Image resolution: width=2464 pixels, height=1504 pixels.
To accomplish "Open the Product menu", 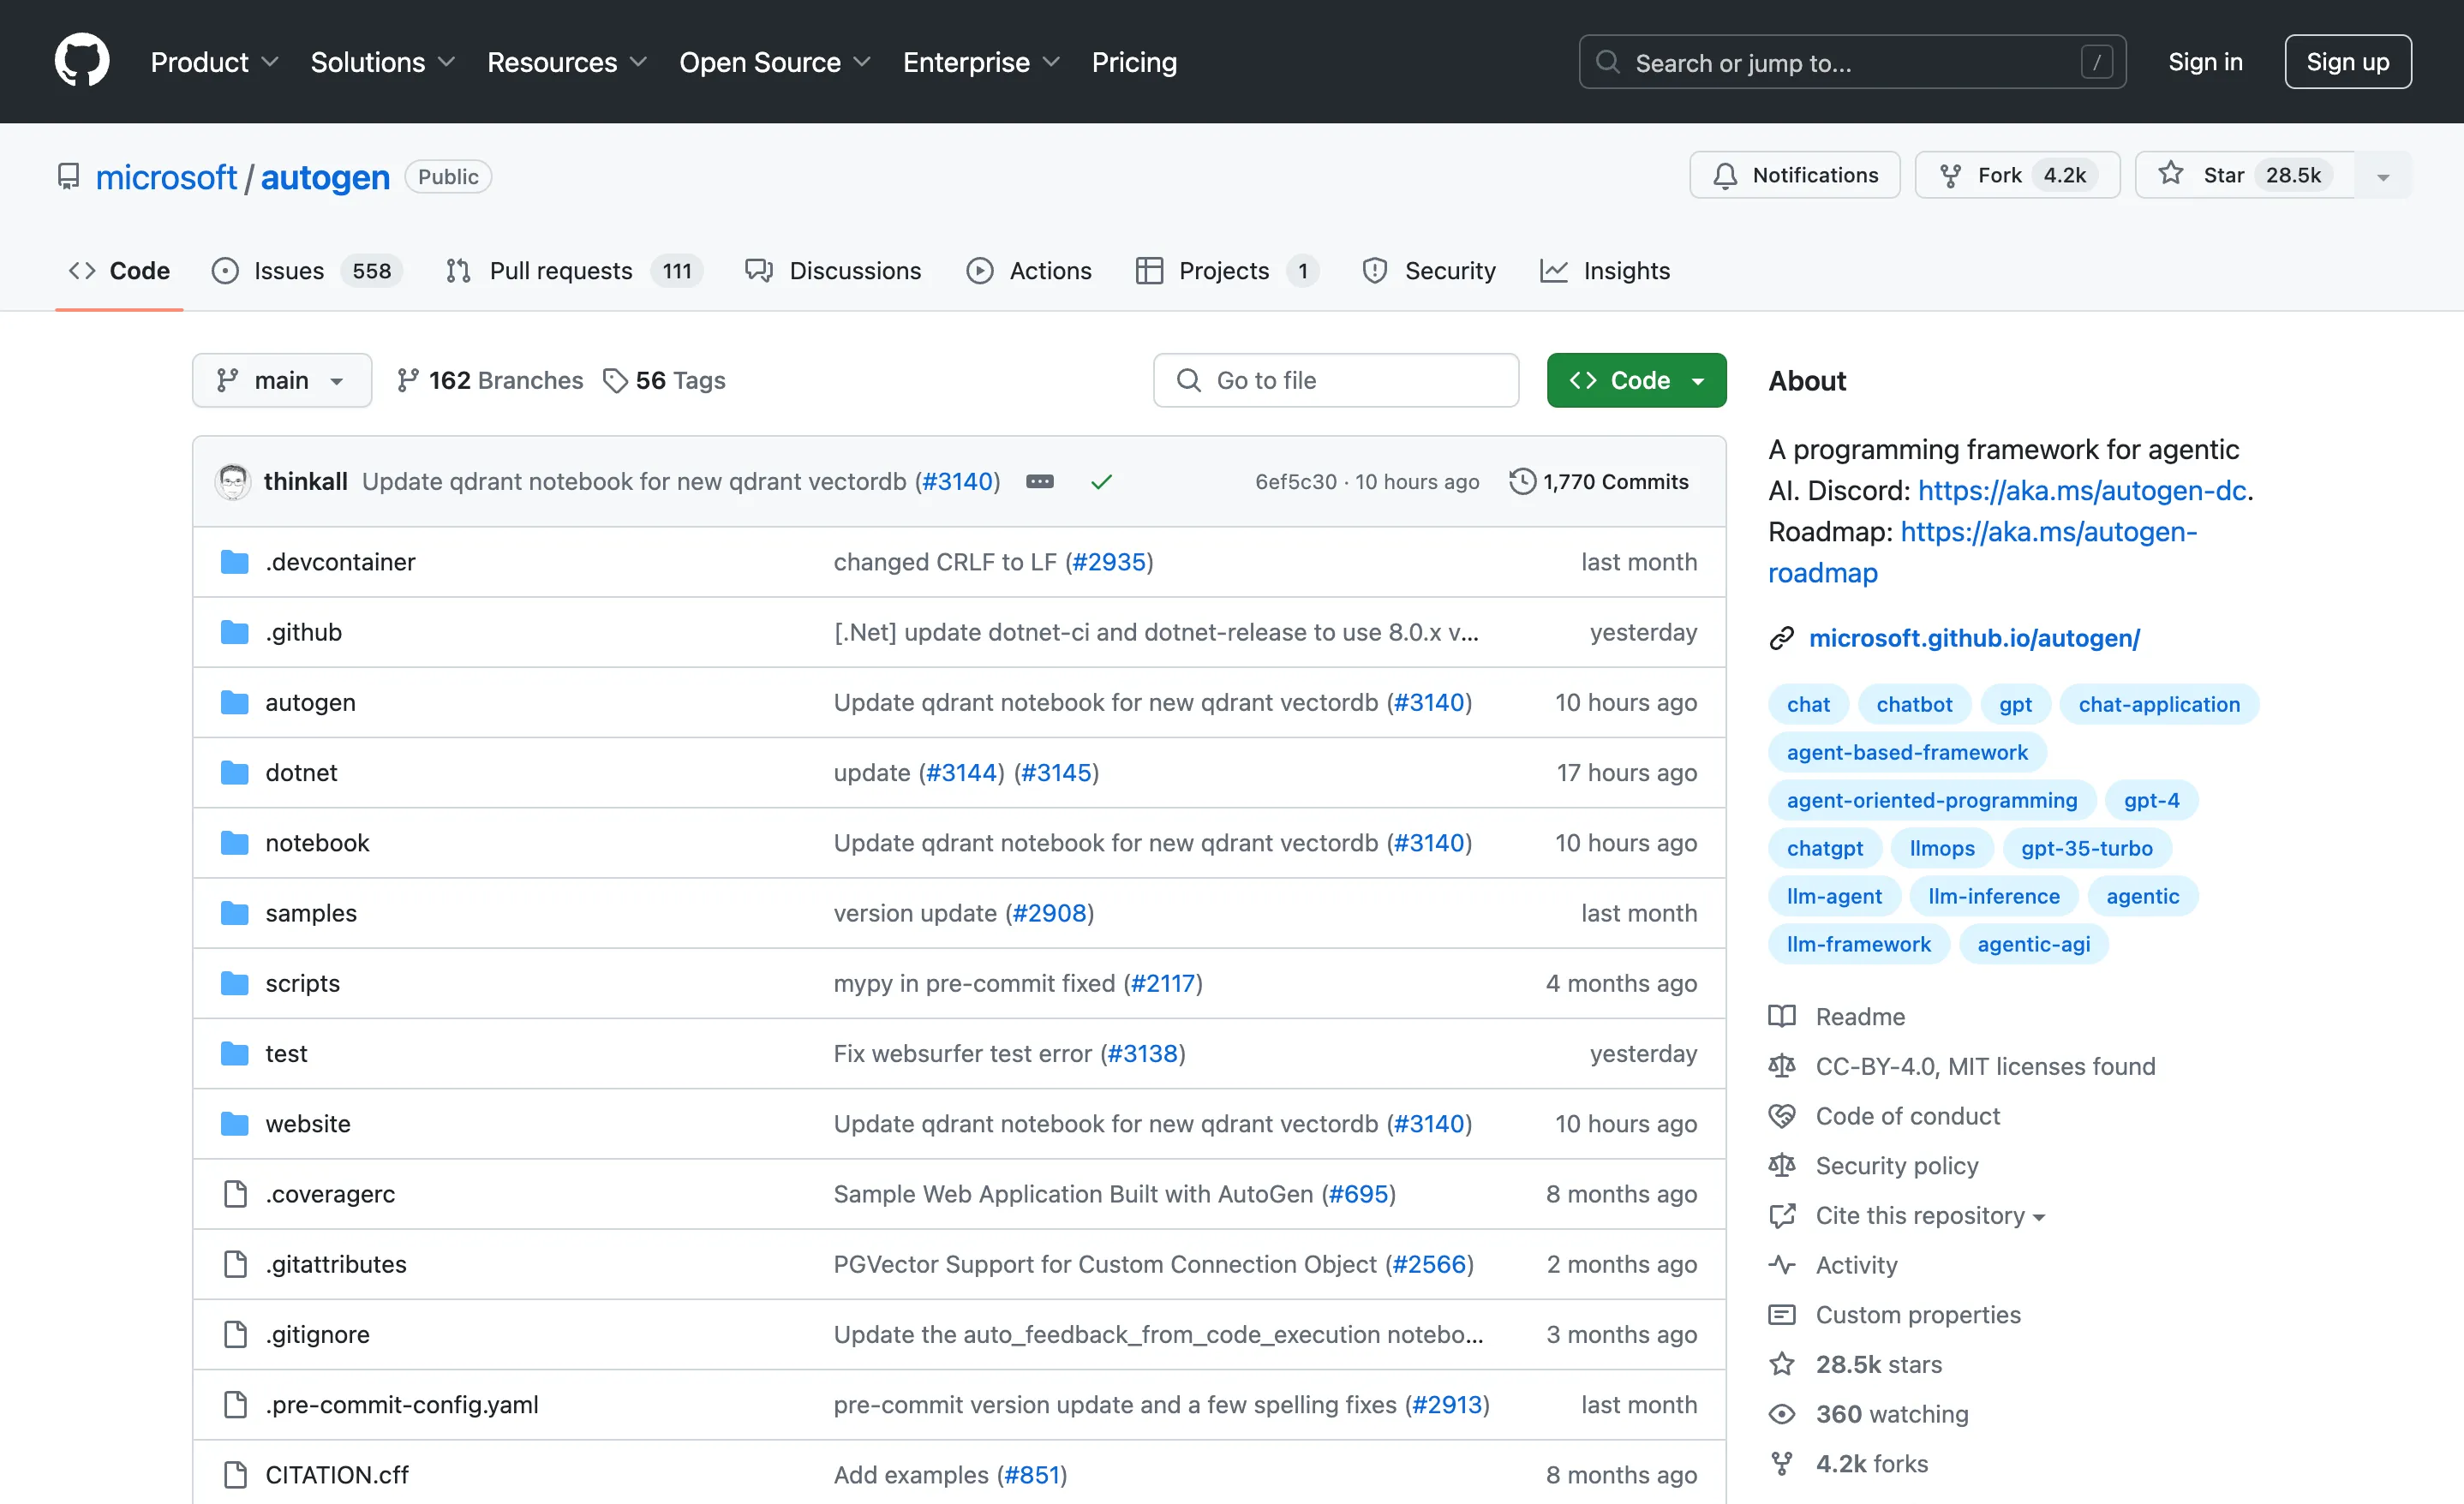I will coord(213,61).
